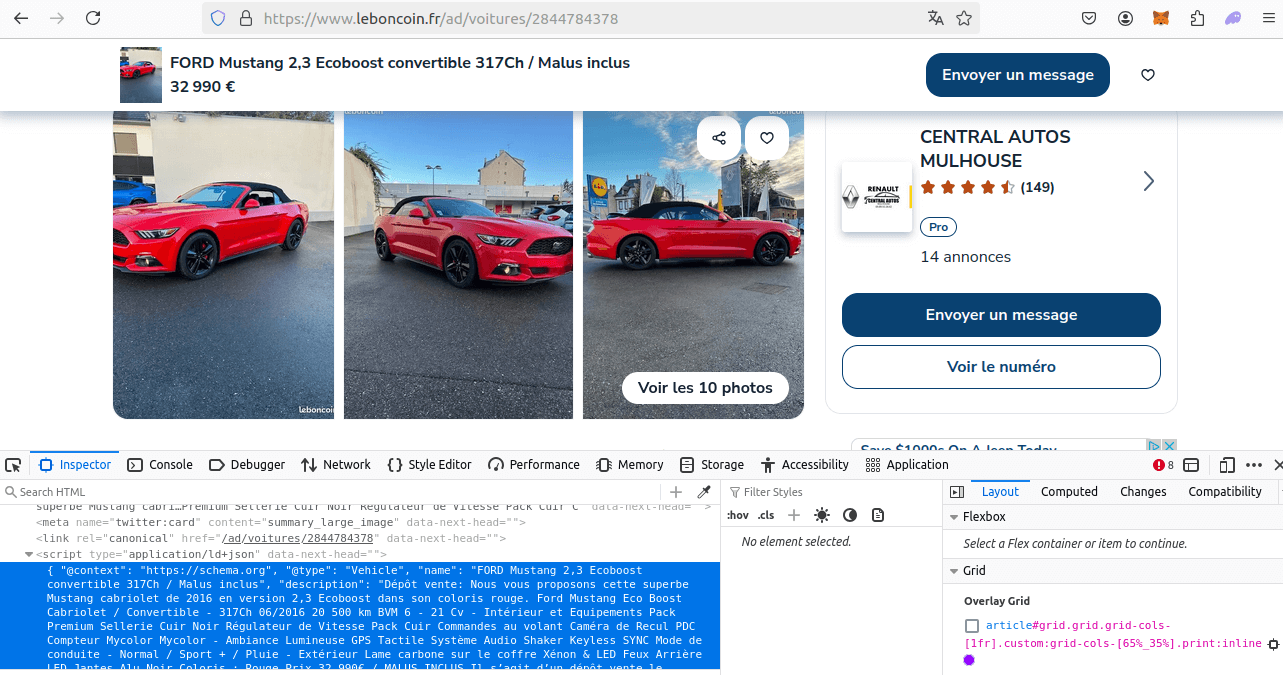Open shield tracking protection info

click(218, 18)
